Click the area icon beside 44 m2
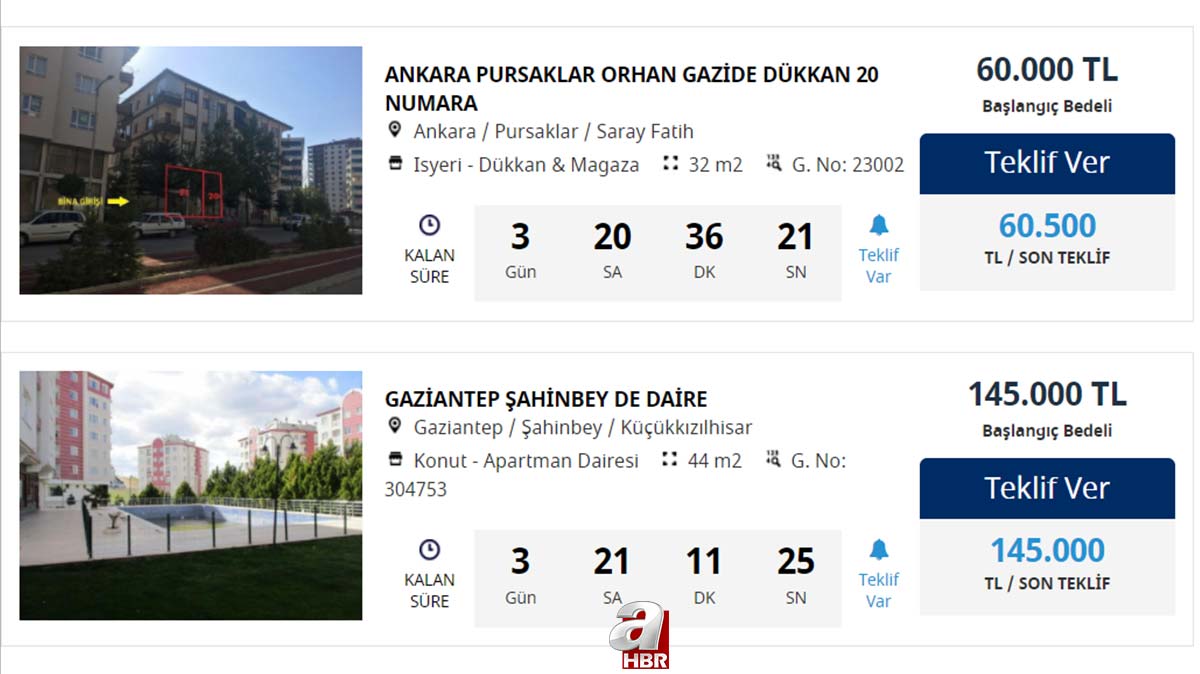This screenshot has width=1200, height=674. click(x=670, y=460)
